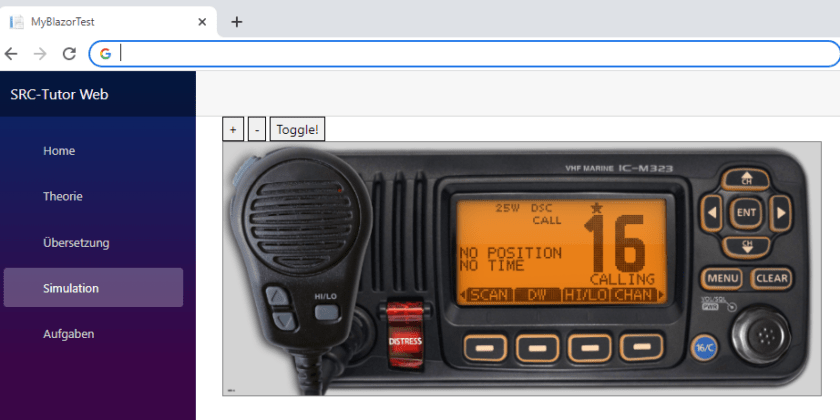Select the MyBlazorTest browser tab
The image size is (840, 420).
108,22
